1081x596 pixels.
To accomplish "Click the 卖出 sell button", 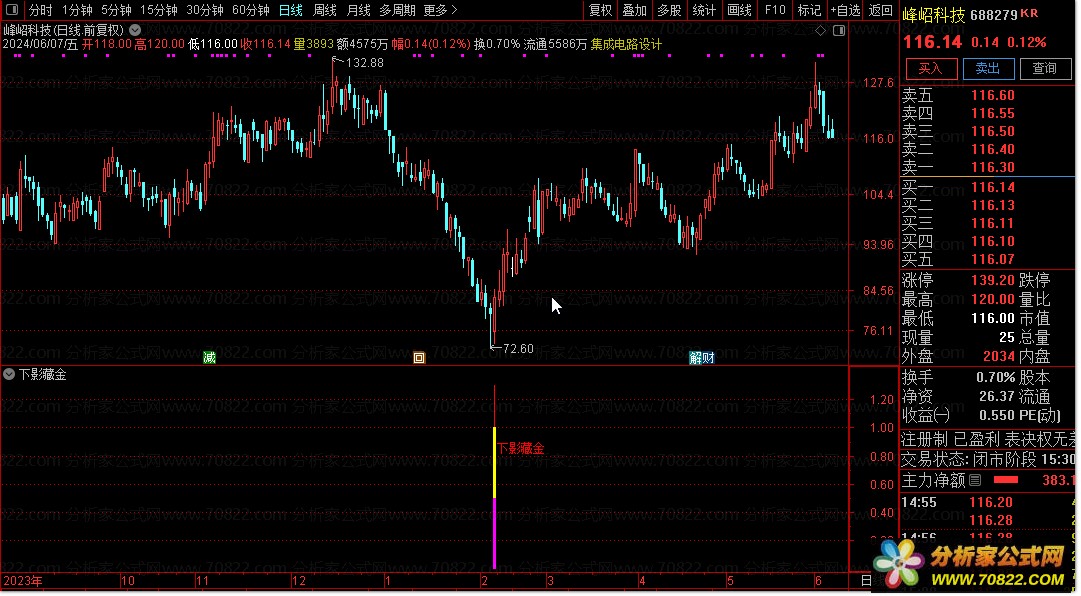I will pos(987,68).
